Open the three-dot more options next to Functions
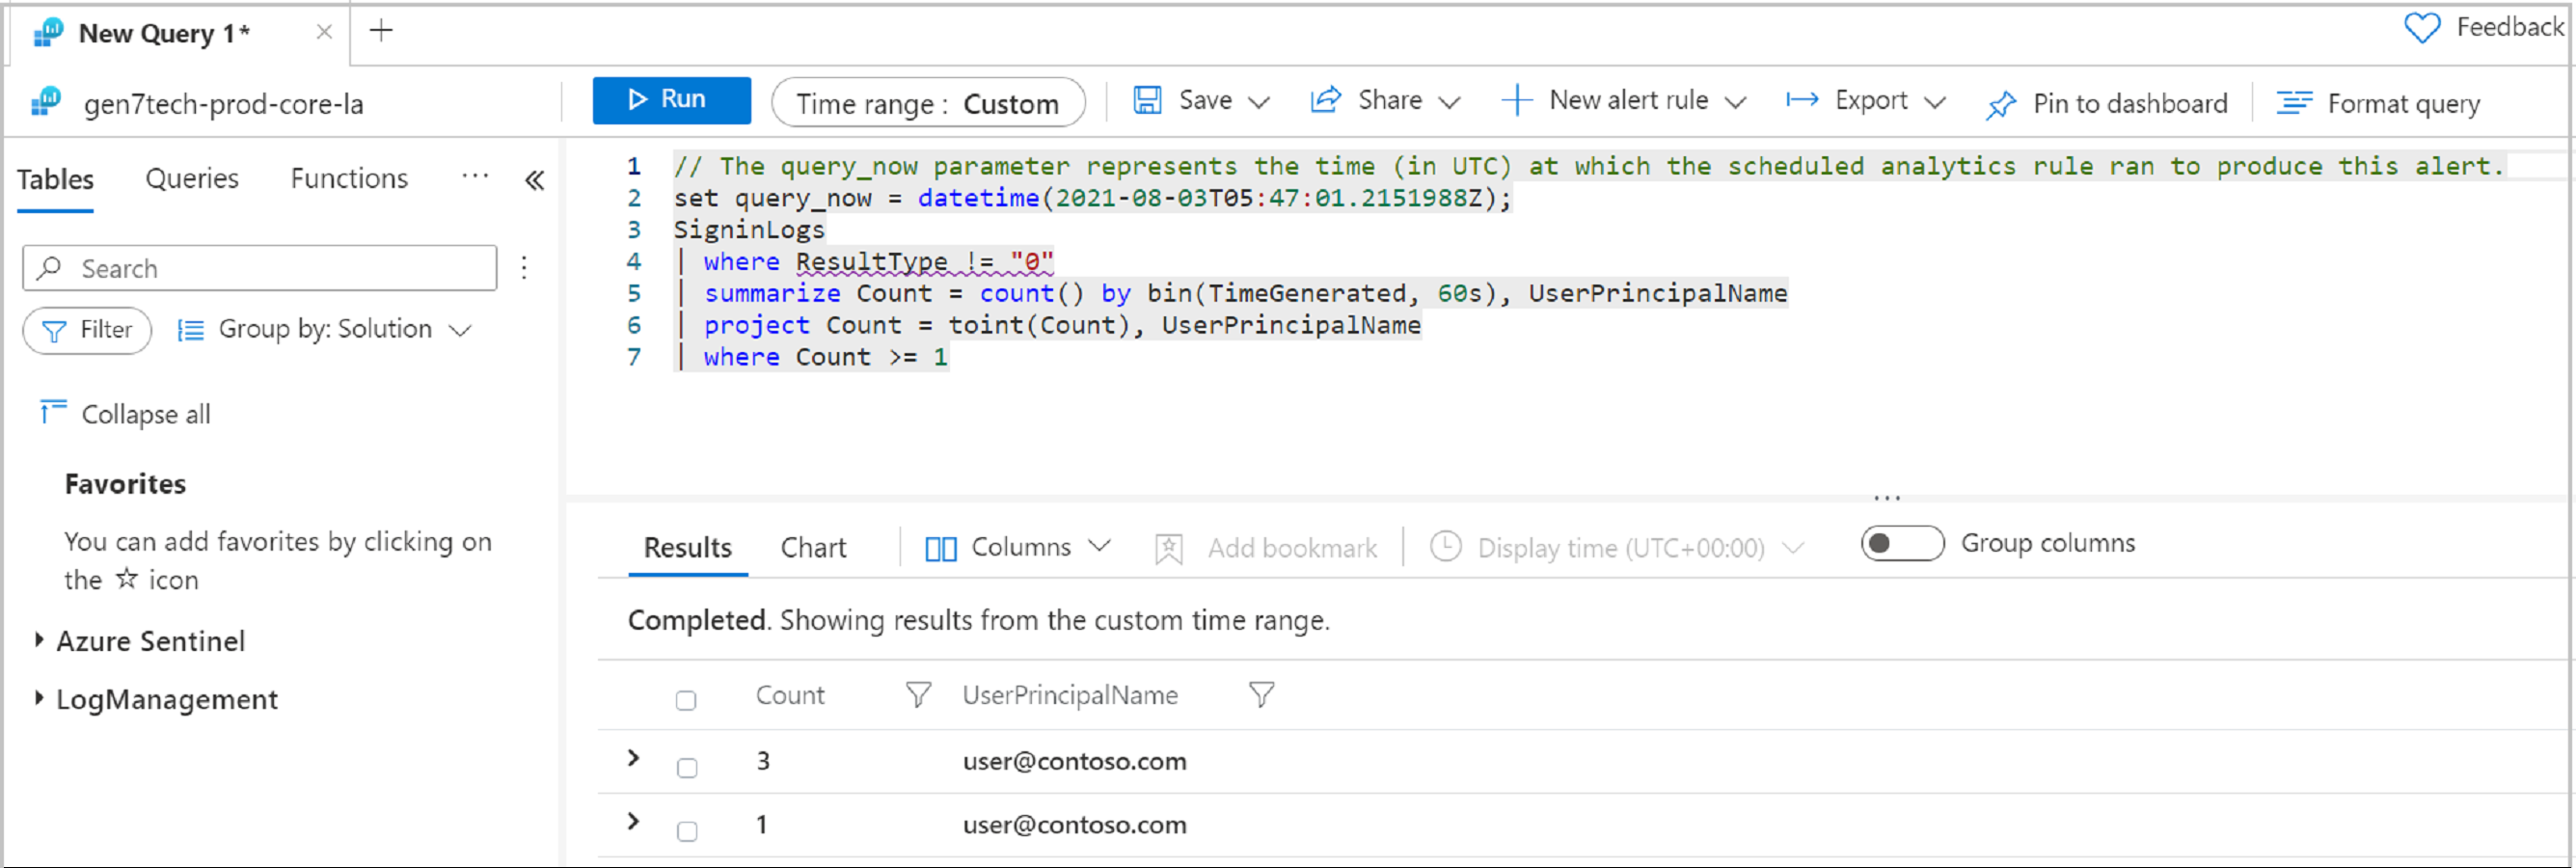 [x=475, y=177]
